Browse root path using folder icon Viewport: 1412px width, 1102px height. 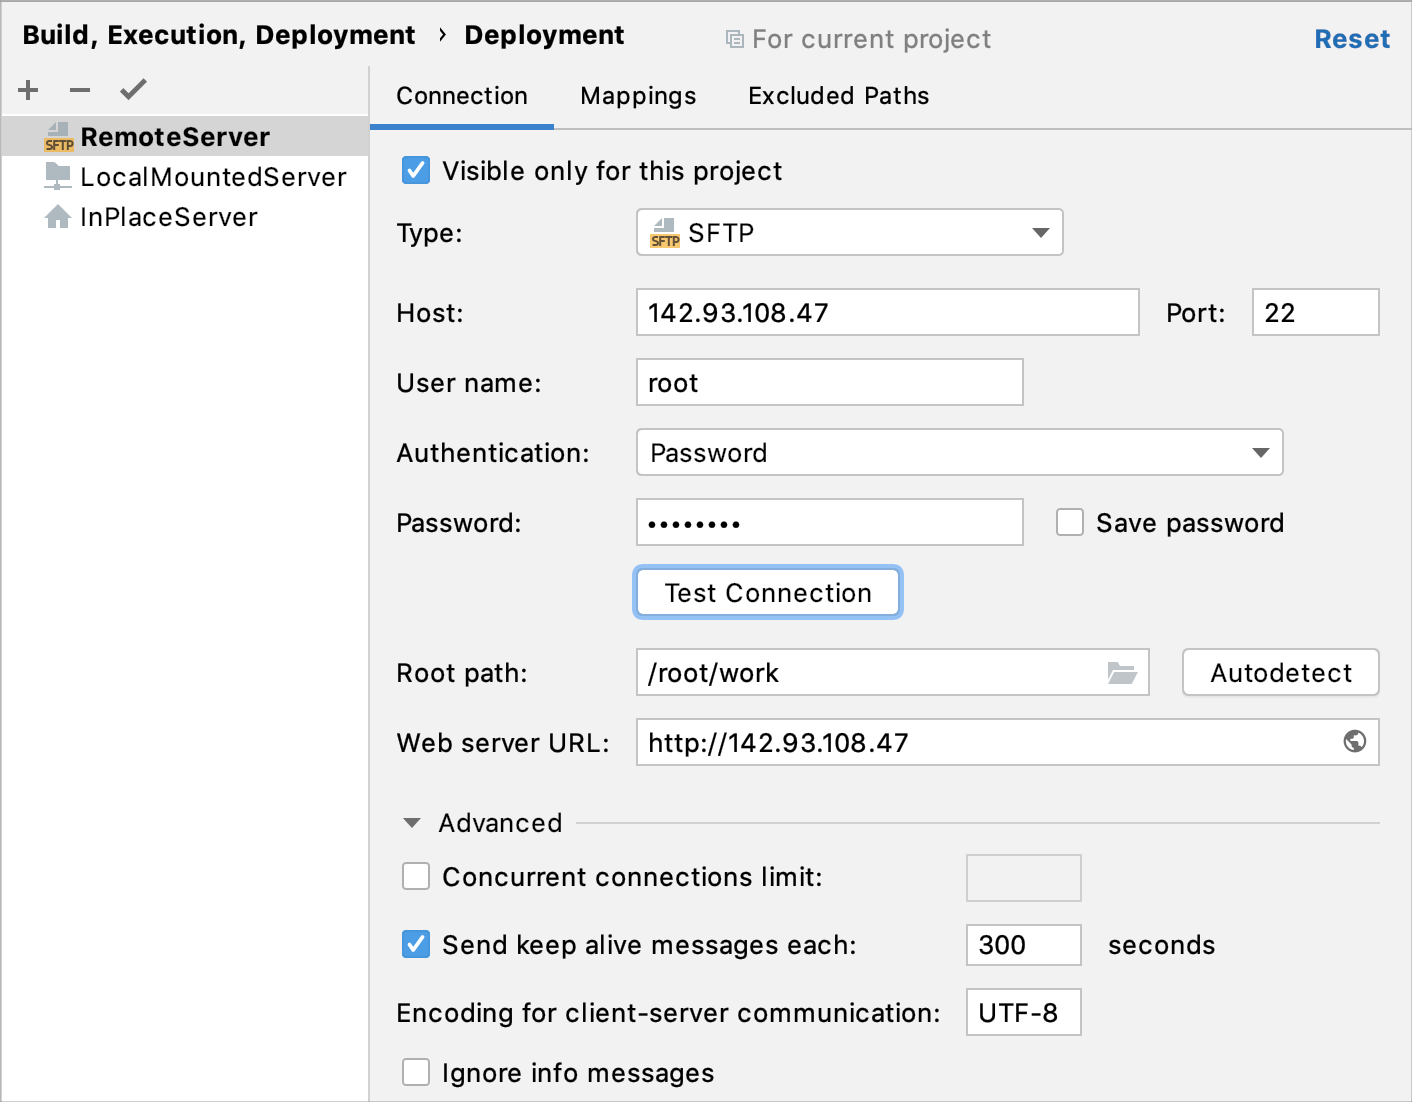tap(1122, 673)
